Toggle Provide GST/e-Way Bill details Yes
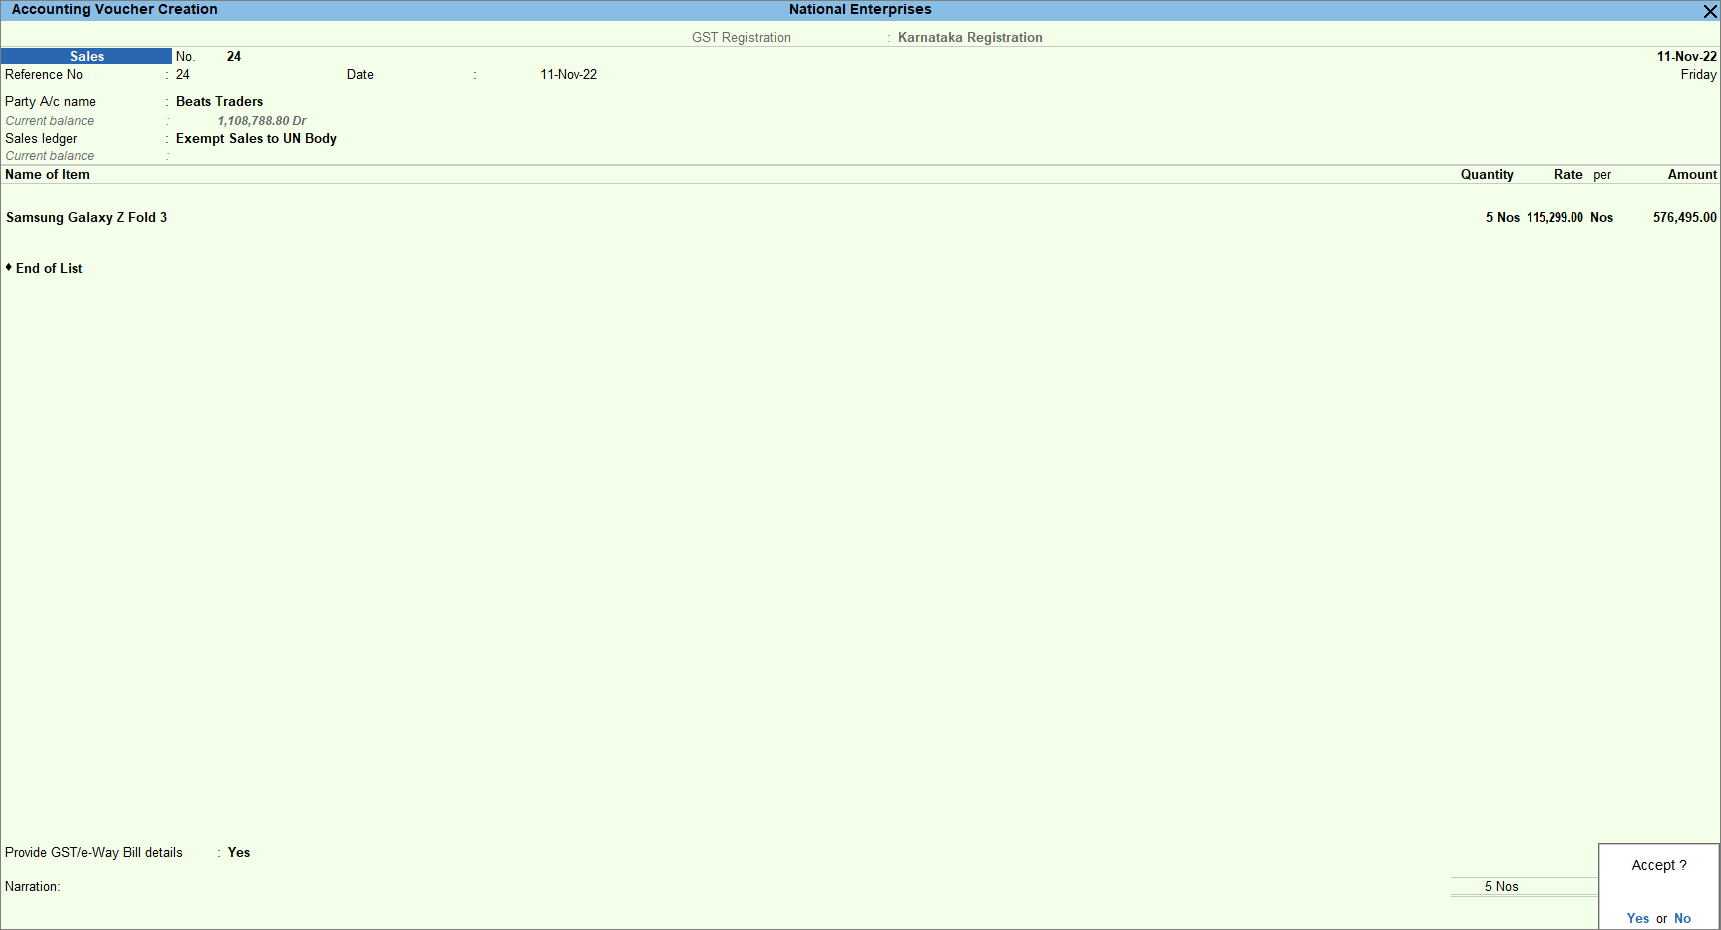 pyautogui.click(x=239, y=852)
